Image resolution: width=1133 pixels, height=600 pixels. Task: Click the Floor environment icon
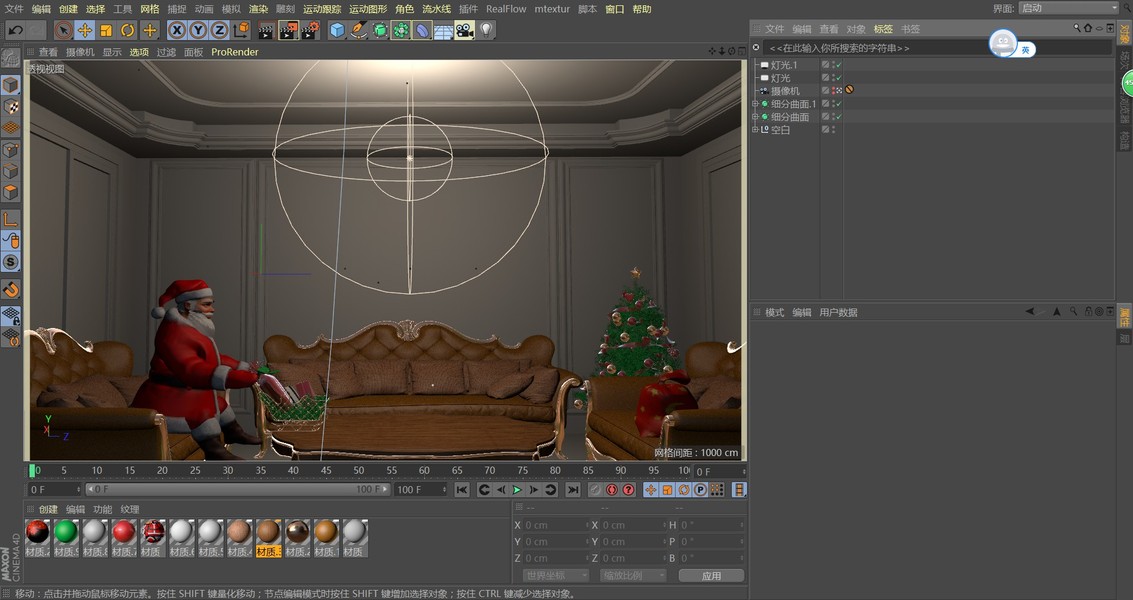click(x=444, y=31)
